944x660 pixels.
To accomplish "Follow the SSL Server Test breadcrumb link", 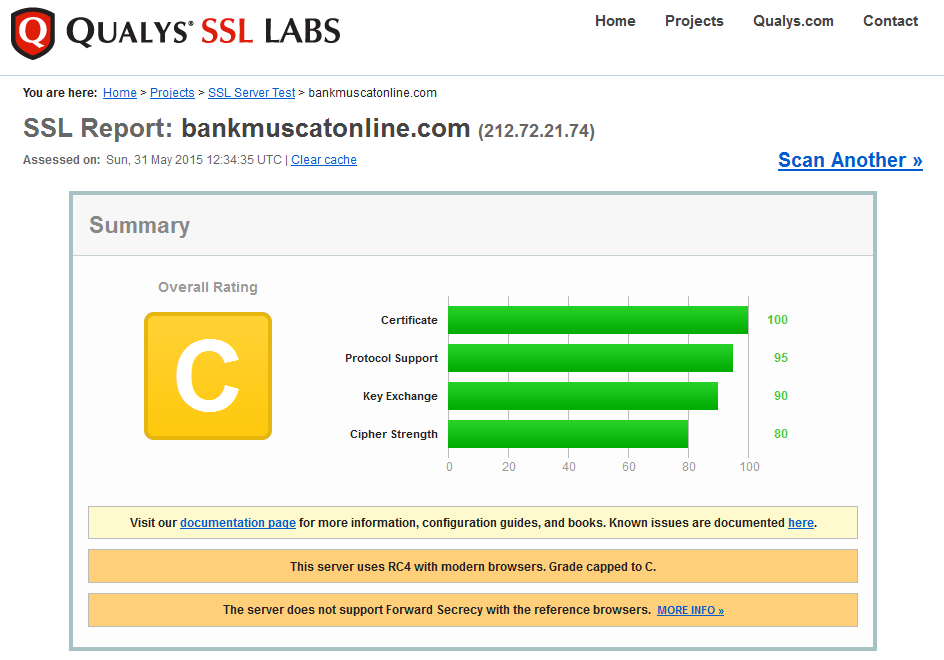I will click(x=252, y=93).
